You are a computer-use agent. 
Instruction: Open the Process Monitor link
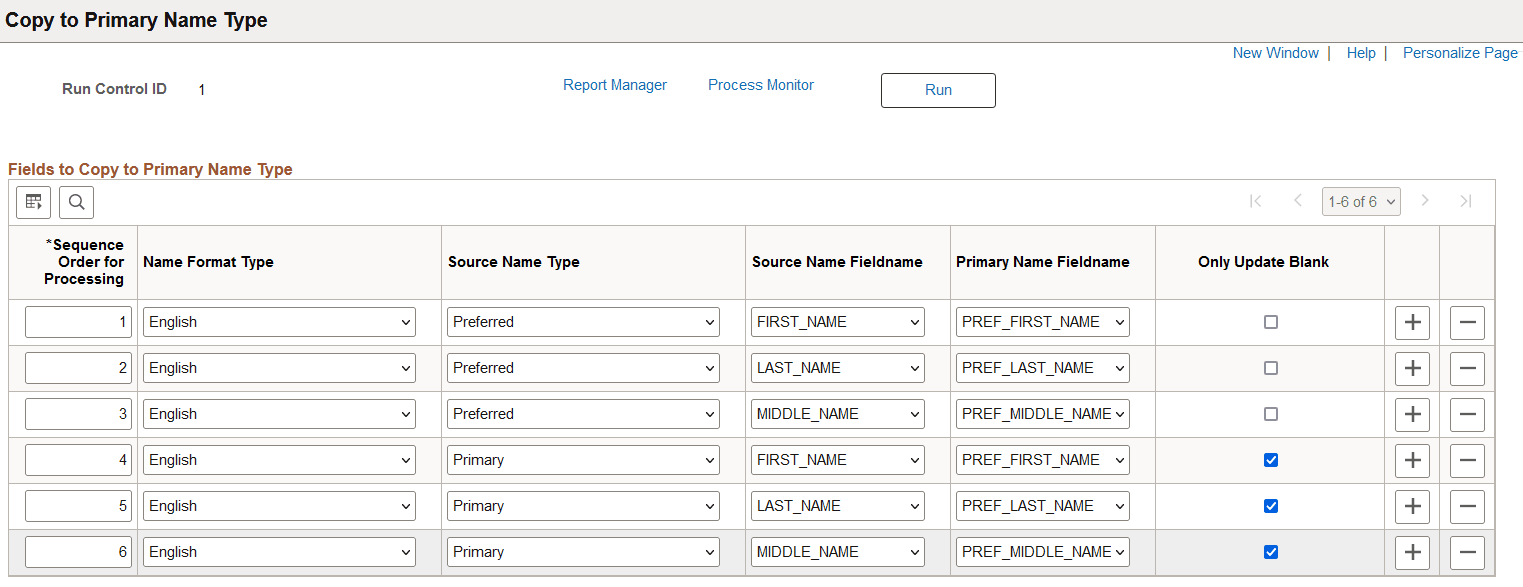(760, 85)
